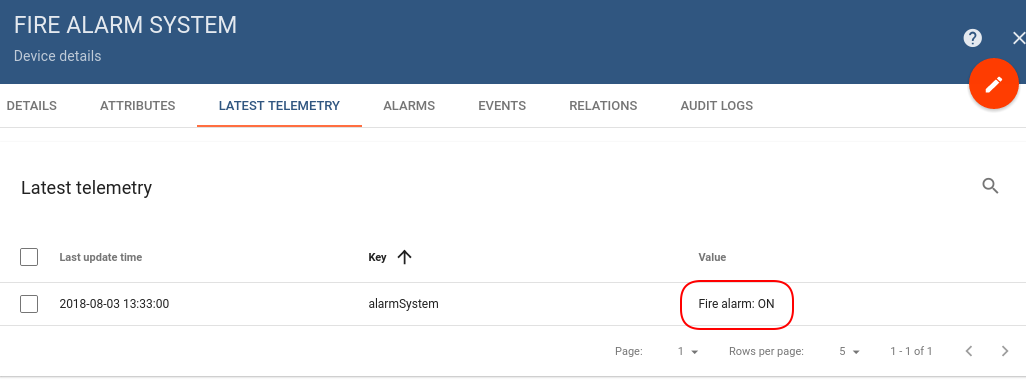Open the Audit Logs tab
This screenshot has width=1026, height=382.
(x=716, y=105)
